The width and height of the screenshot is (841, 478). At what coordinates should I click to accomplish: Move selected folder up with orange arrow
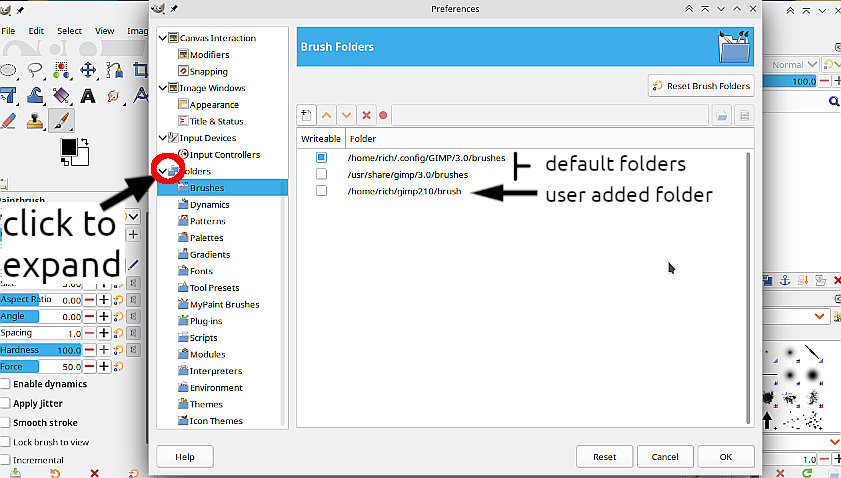pos(327,115)
